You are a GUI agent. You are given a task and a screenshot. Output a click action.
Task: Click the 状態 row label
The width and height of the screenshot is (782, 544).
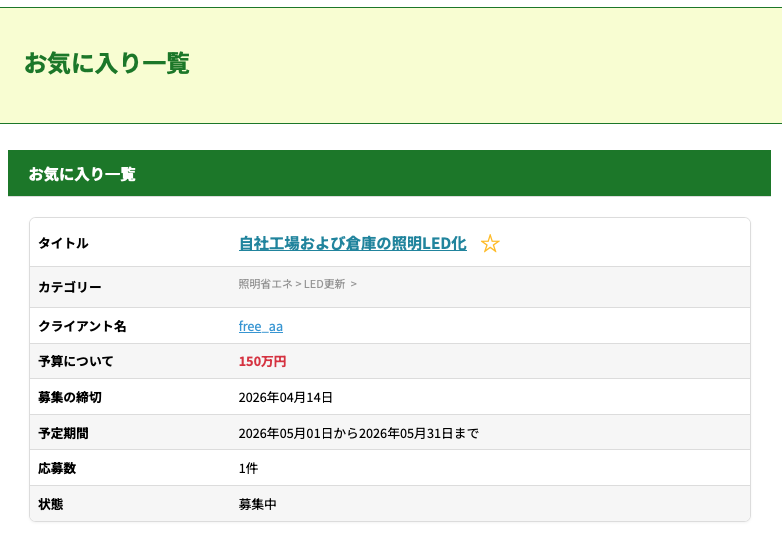point(50,504)
